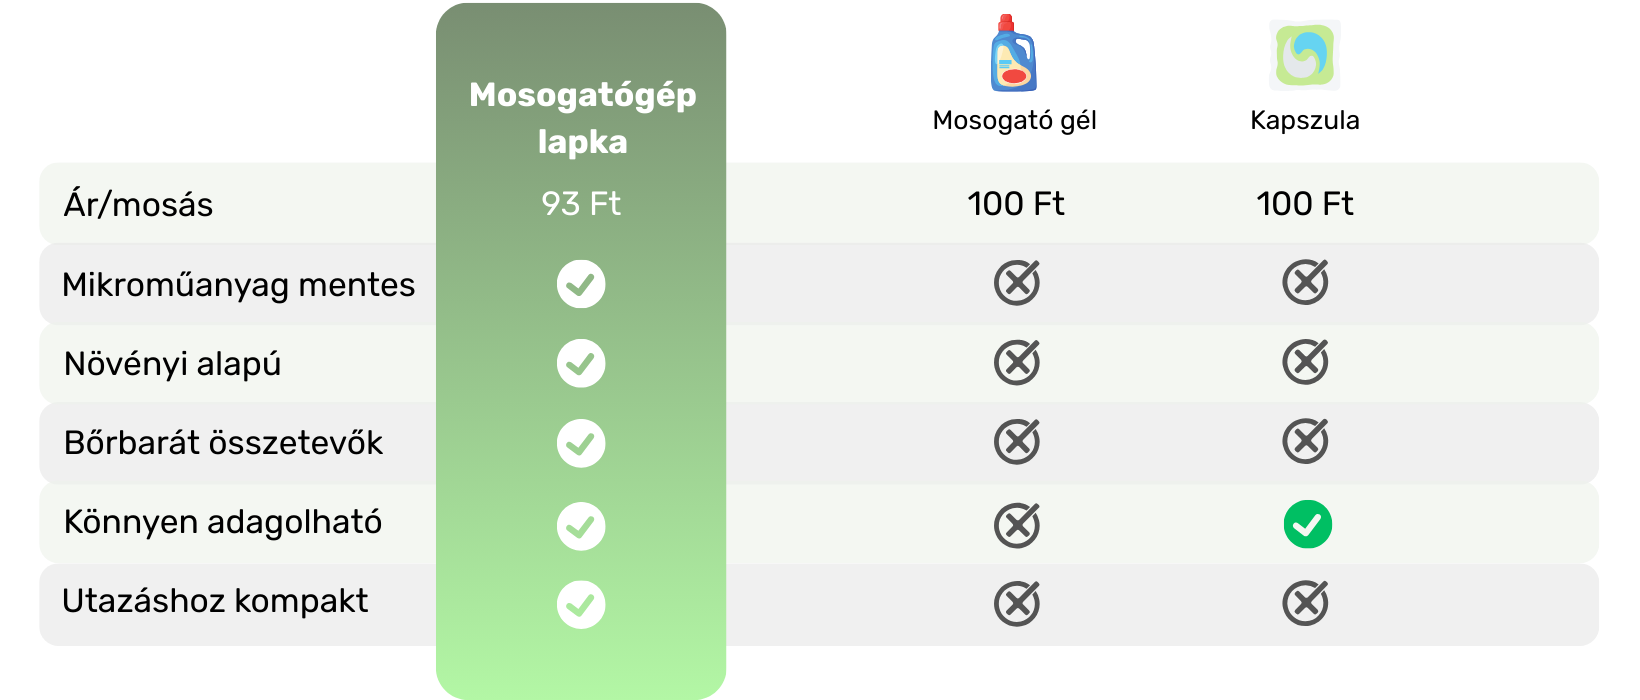Screen dimensions: 1640x700
Task: Click the Mosogatógép lapka column header
Action: tap(582, 118)
